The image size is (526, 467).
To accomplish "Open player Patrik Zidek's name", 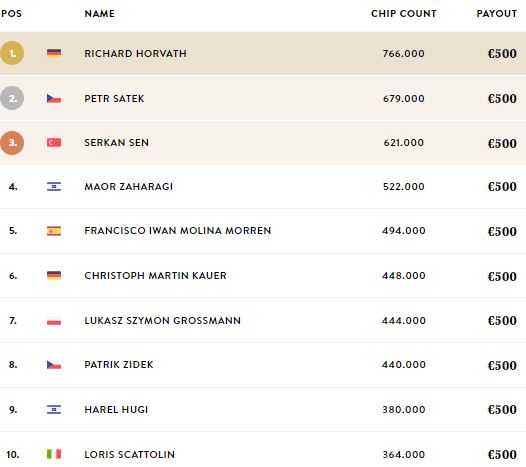I will click(x=119, y=364).
